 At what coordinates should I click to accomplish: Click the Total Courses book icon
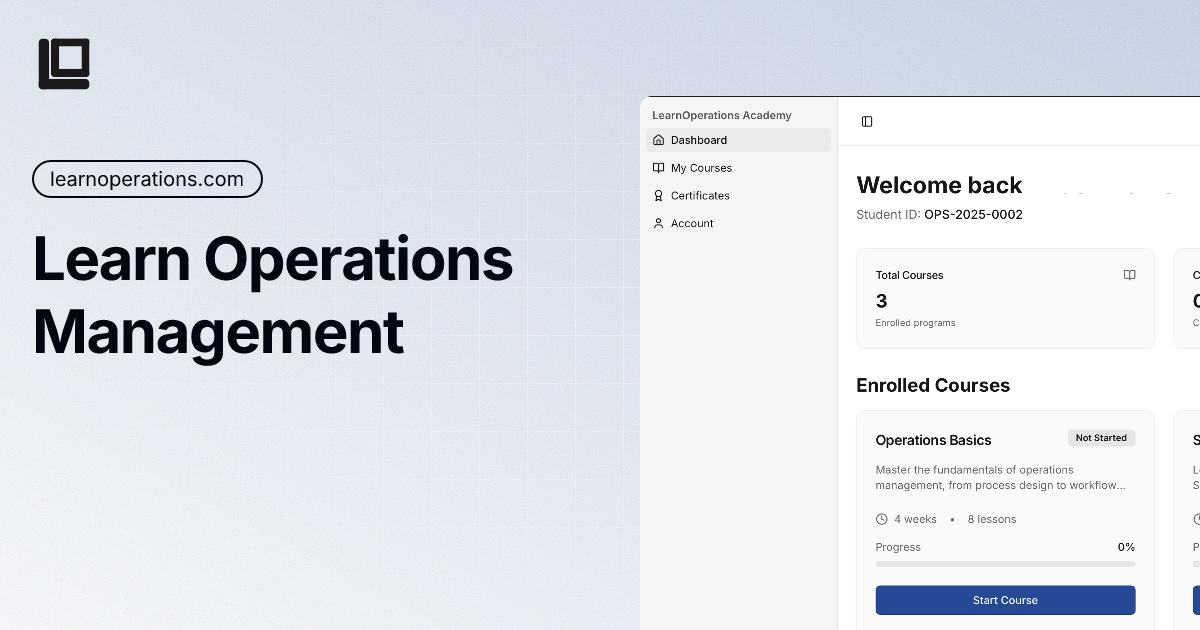(1129, 275)
